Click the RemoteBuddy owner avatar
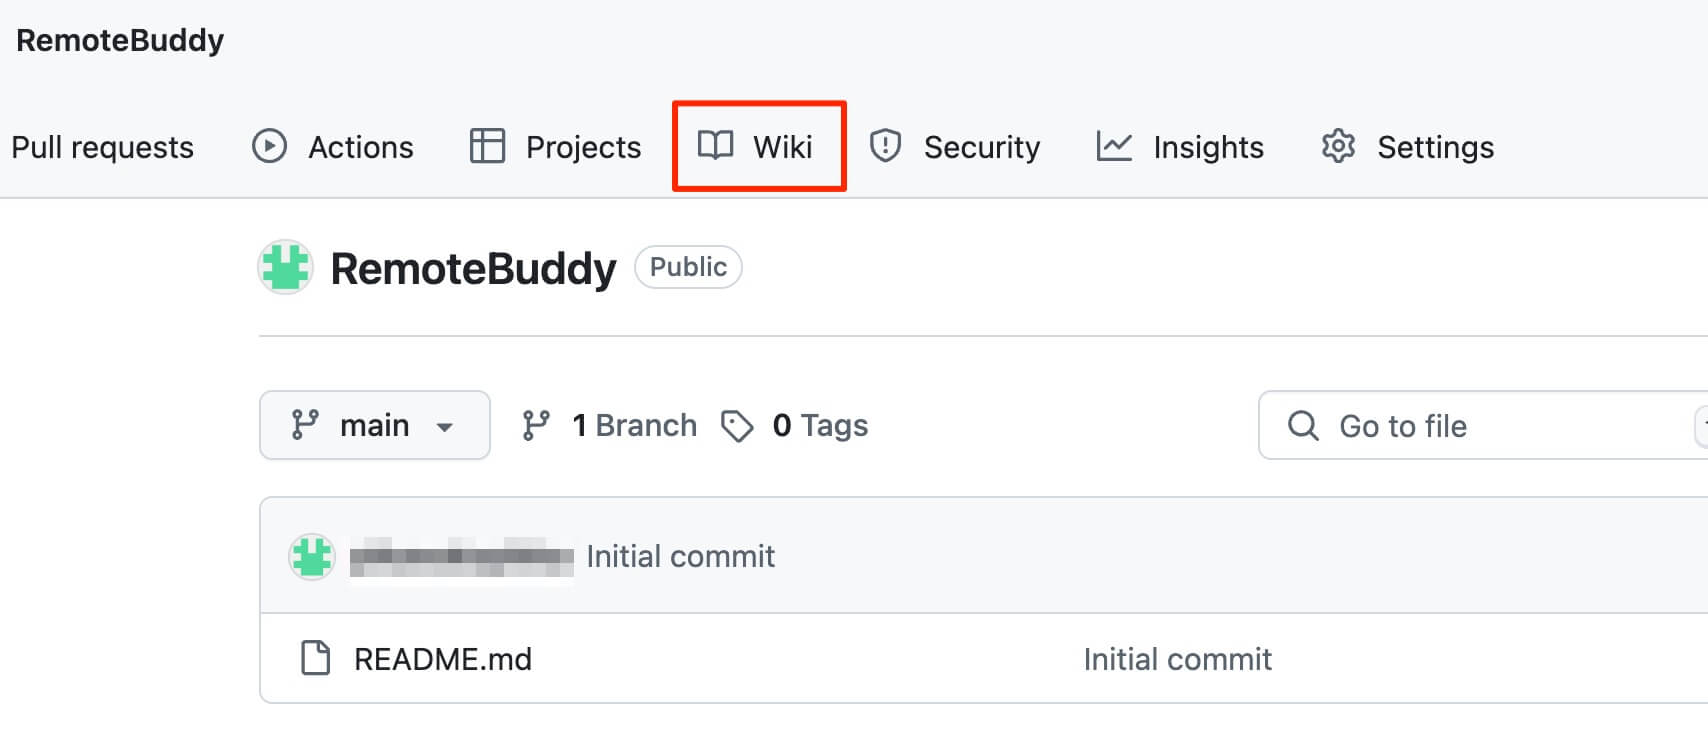 click(286, 267)
